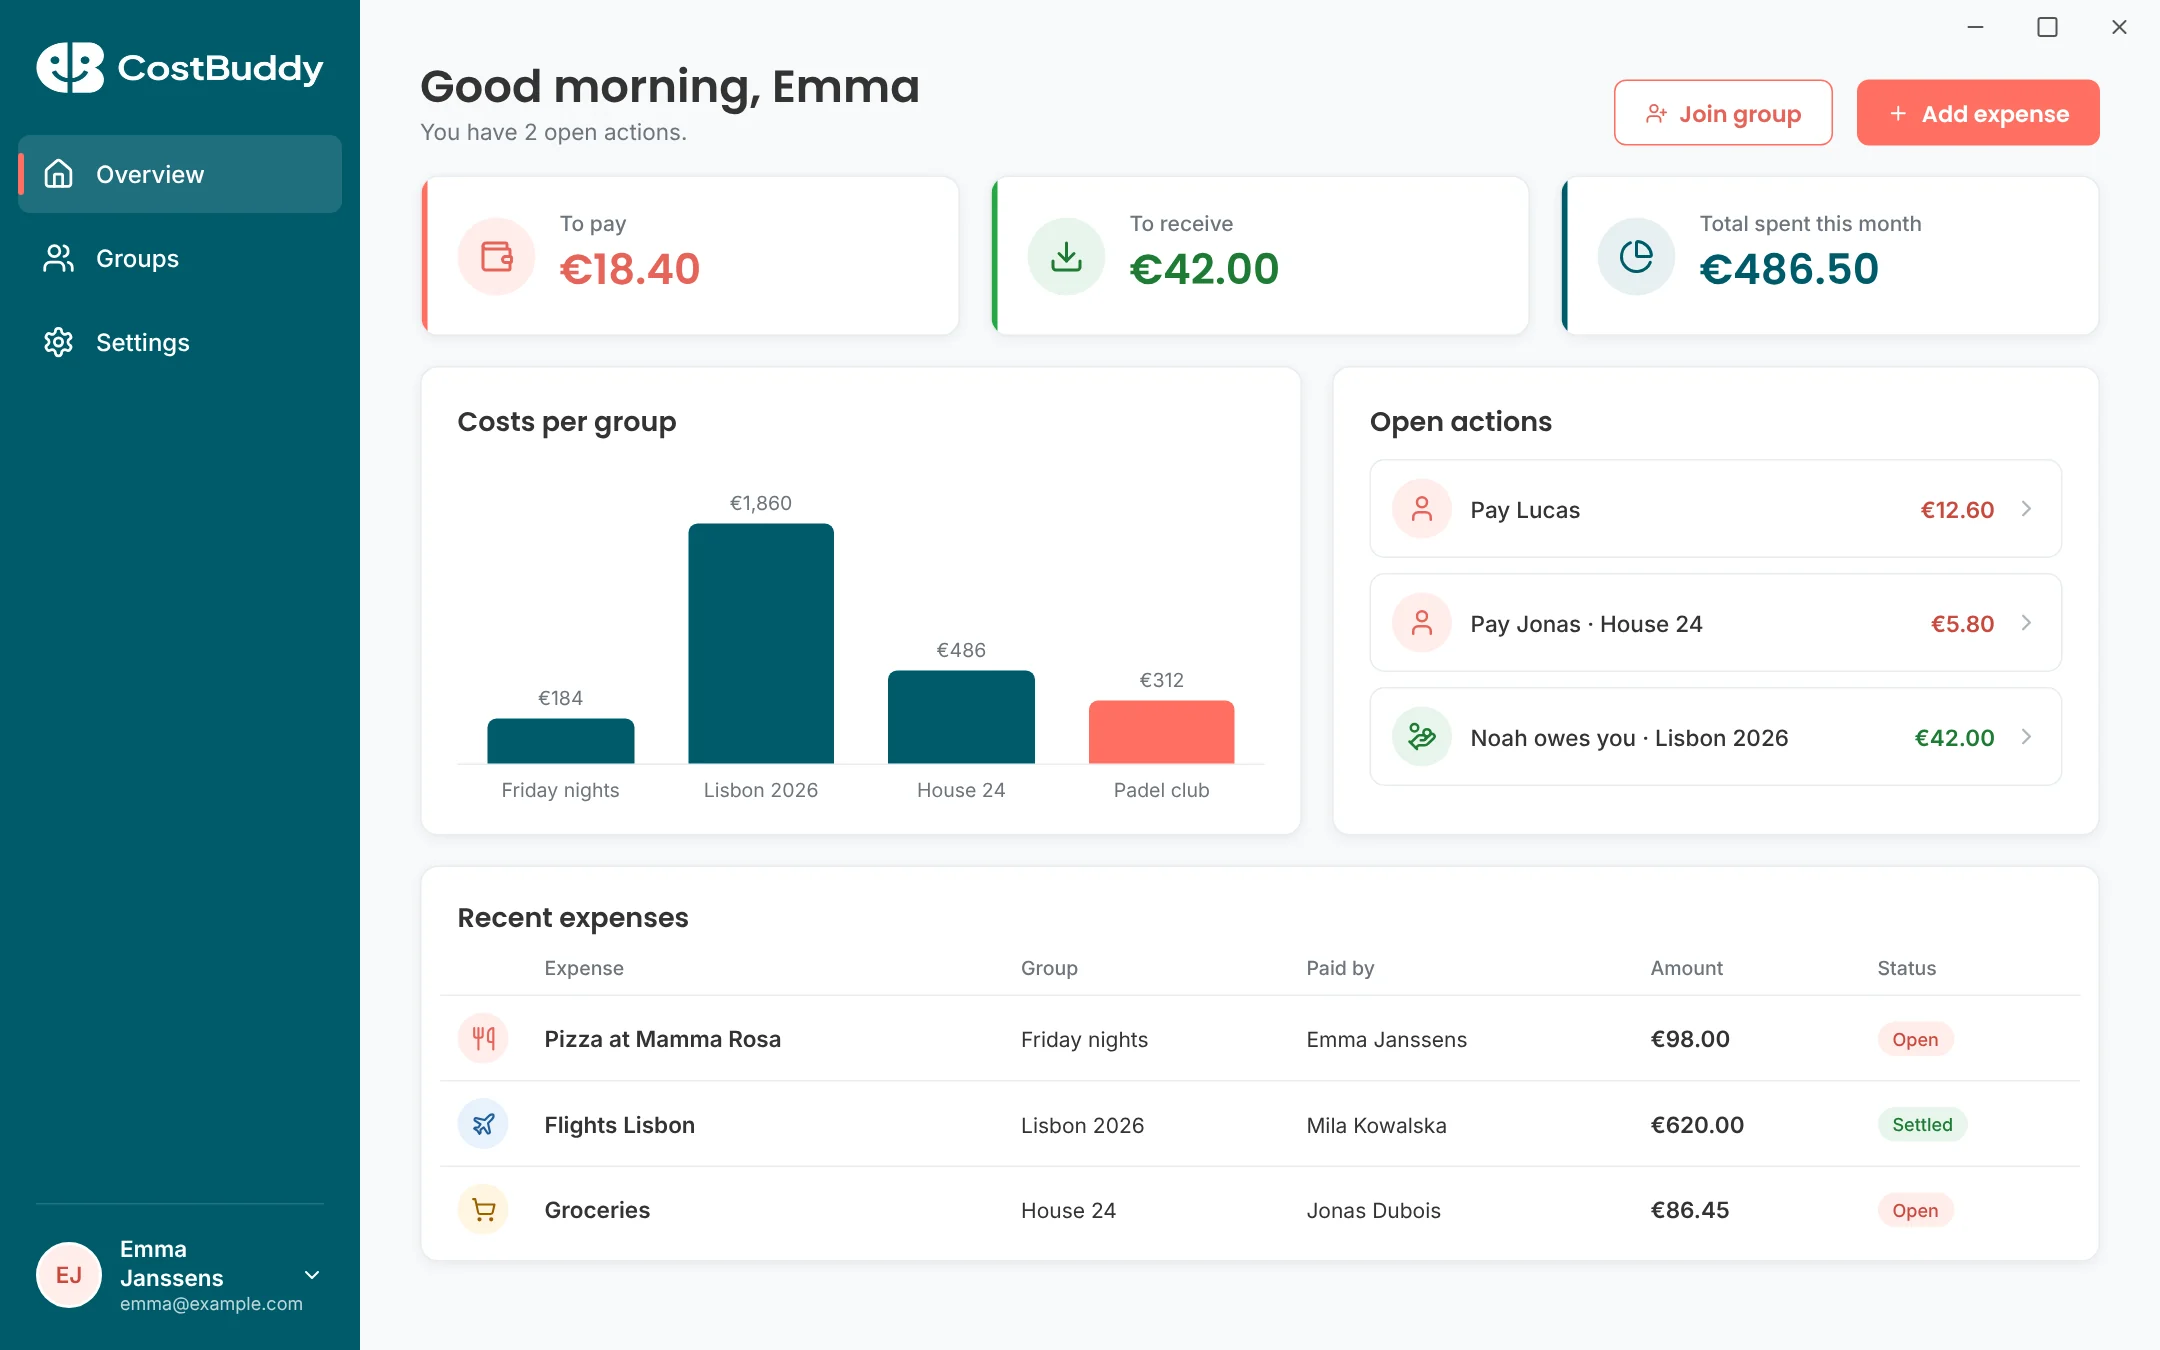Click the Open status badge for Pizza
This screenshot has height=1350, width=2160.
[x=1915, y=1039]
